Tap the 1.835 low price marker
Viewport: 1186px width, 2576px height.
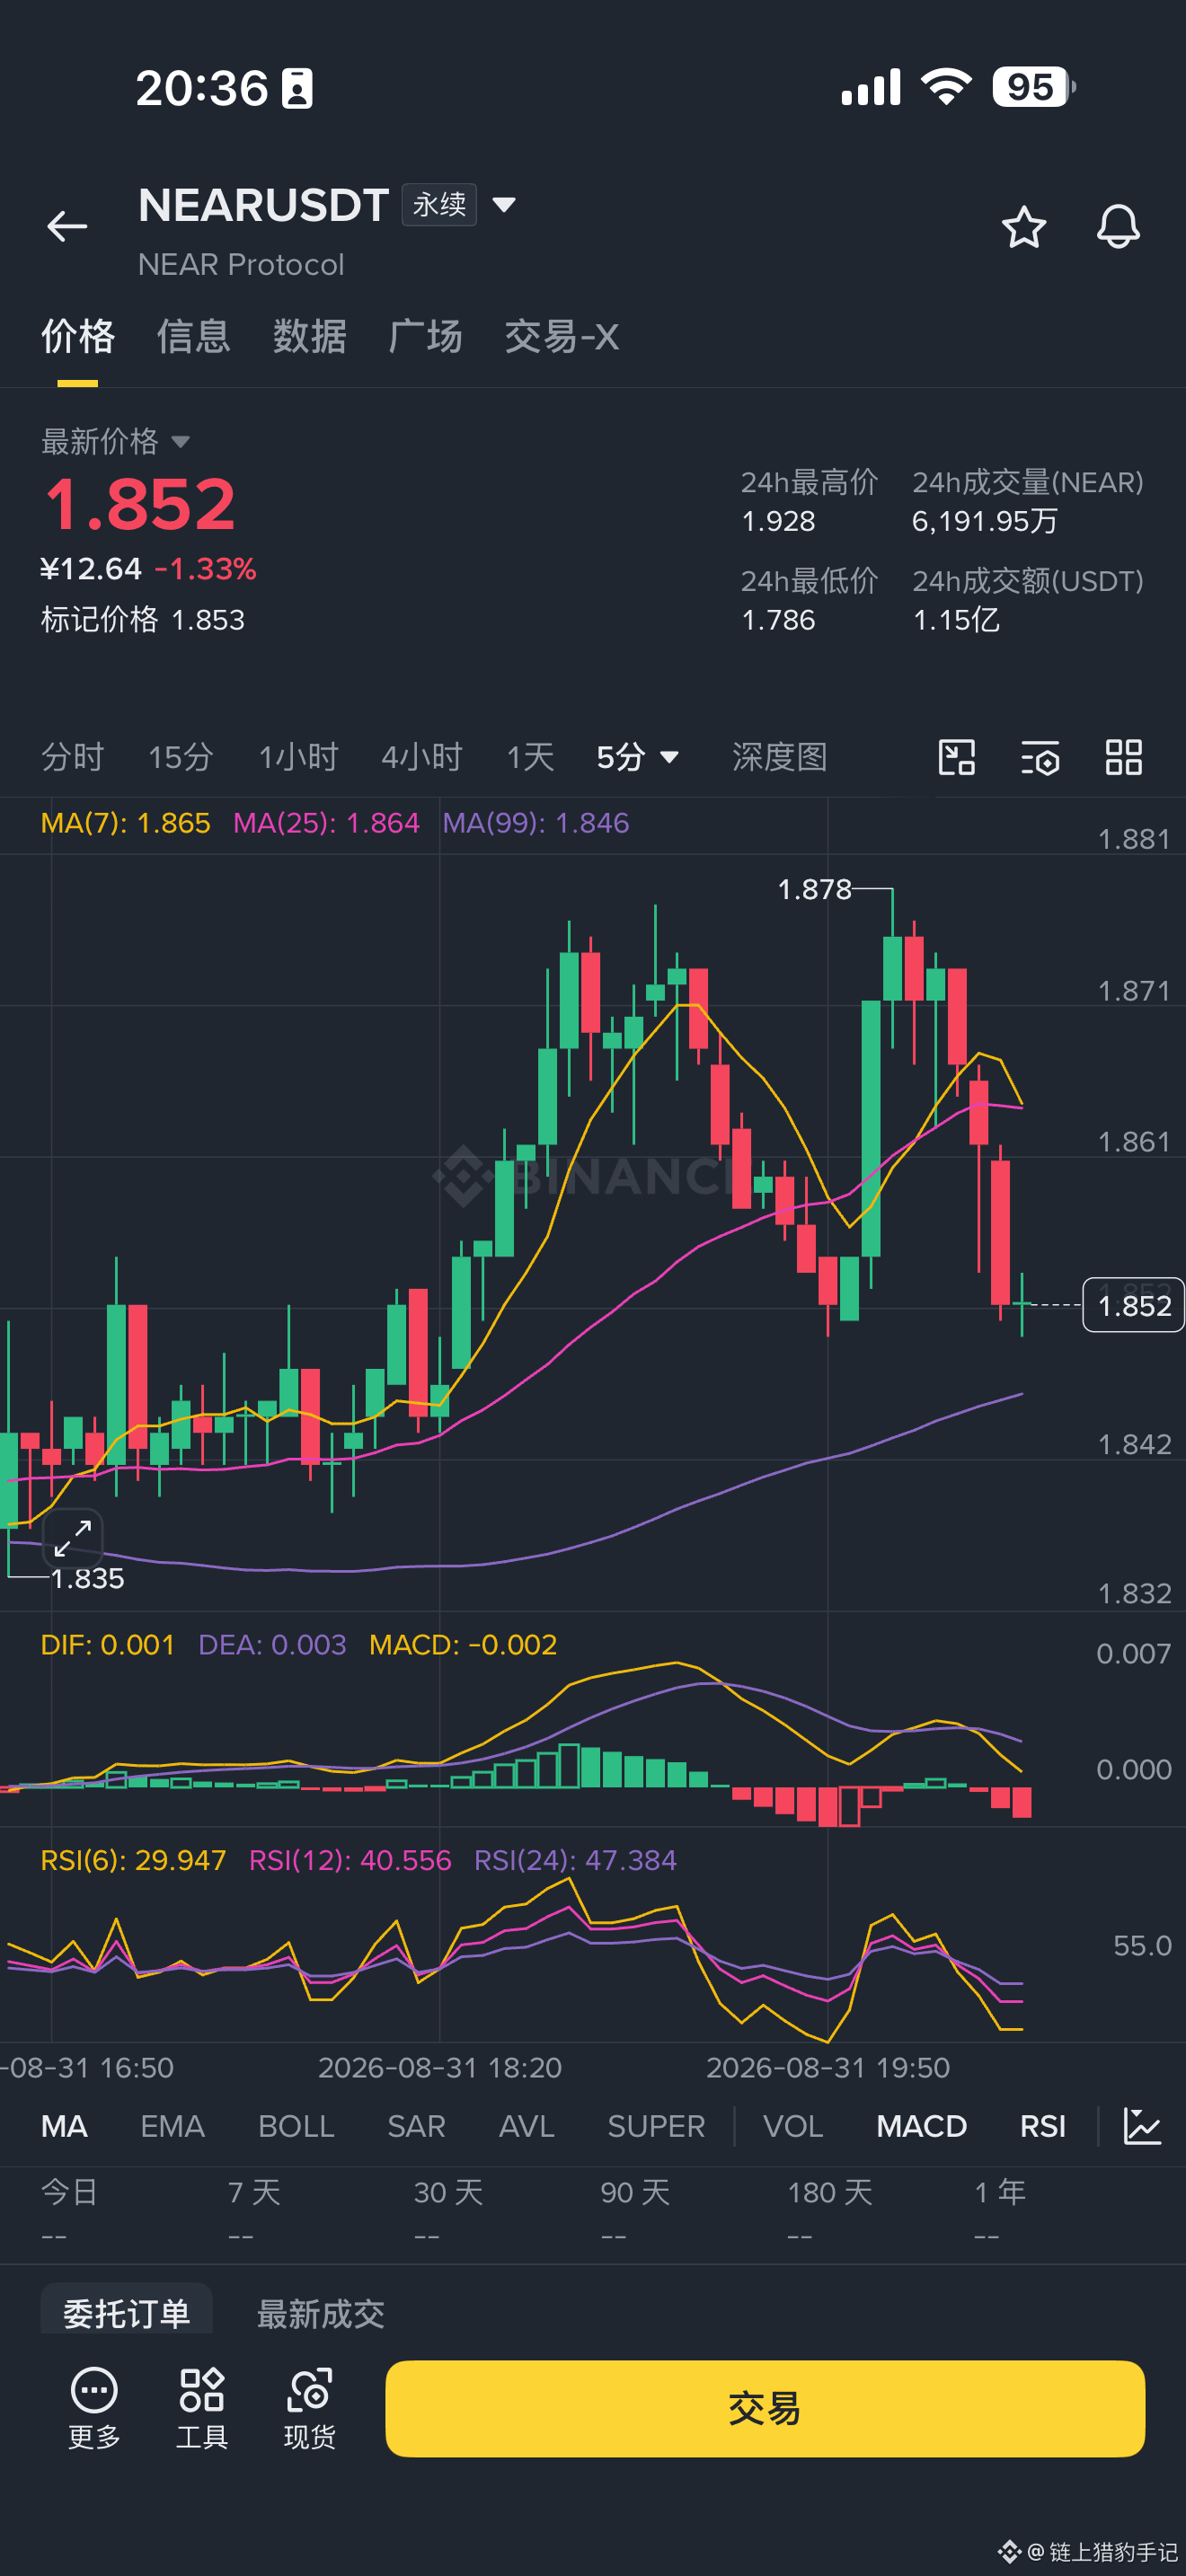(x=87, y=1579)
